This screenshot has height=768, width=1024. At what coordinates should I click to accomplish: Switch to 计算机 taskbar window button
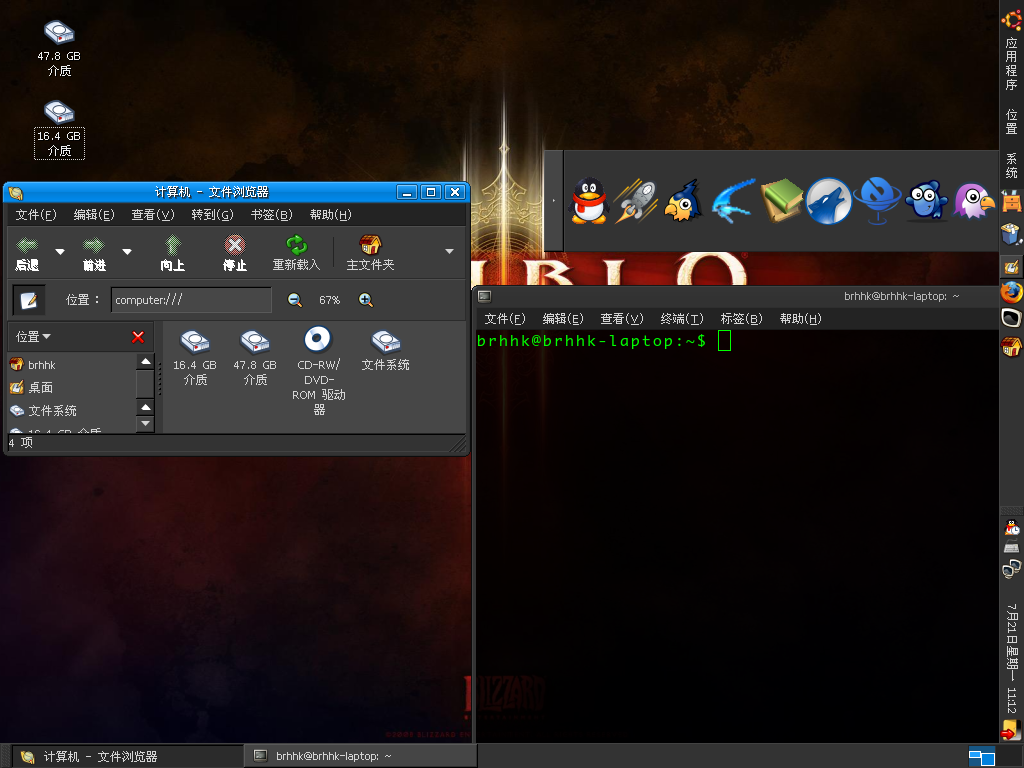tap(127, 756)
